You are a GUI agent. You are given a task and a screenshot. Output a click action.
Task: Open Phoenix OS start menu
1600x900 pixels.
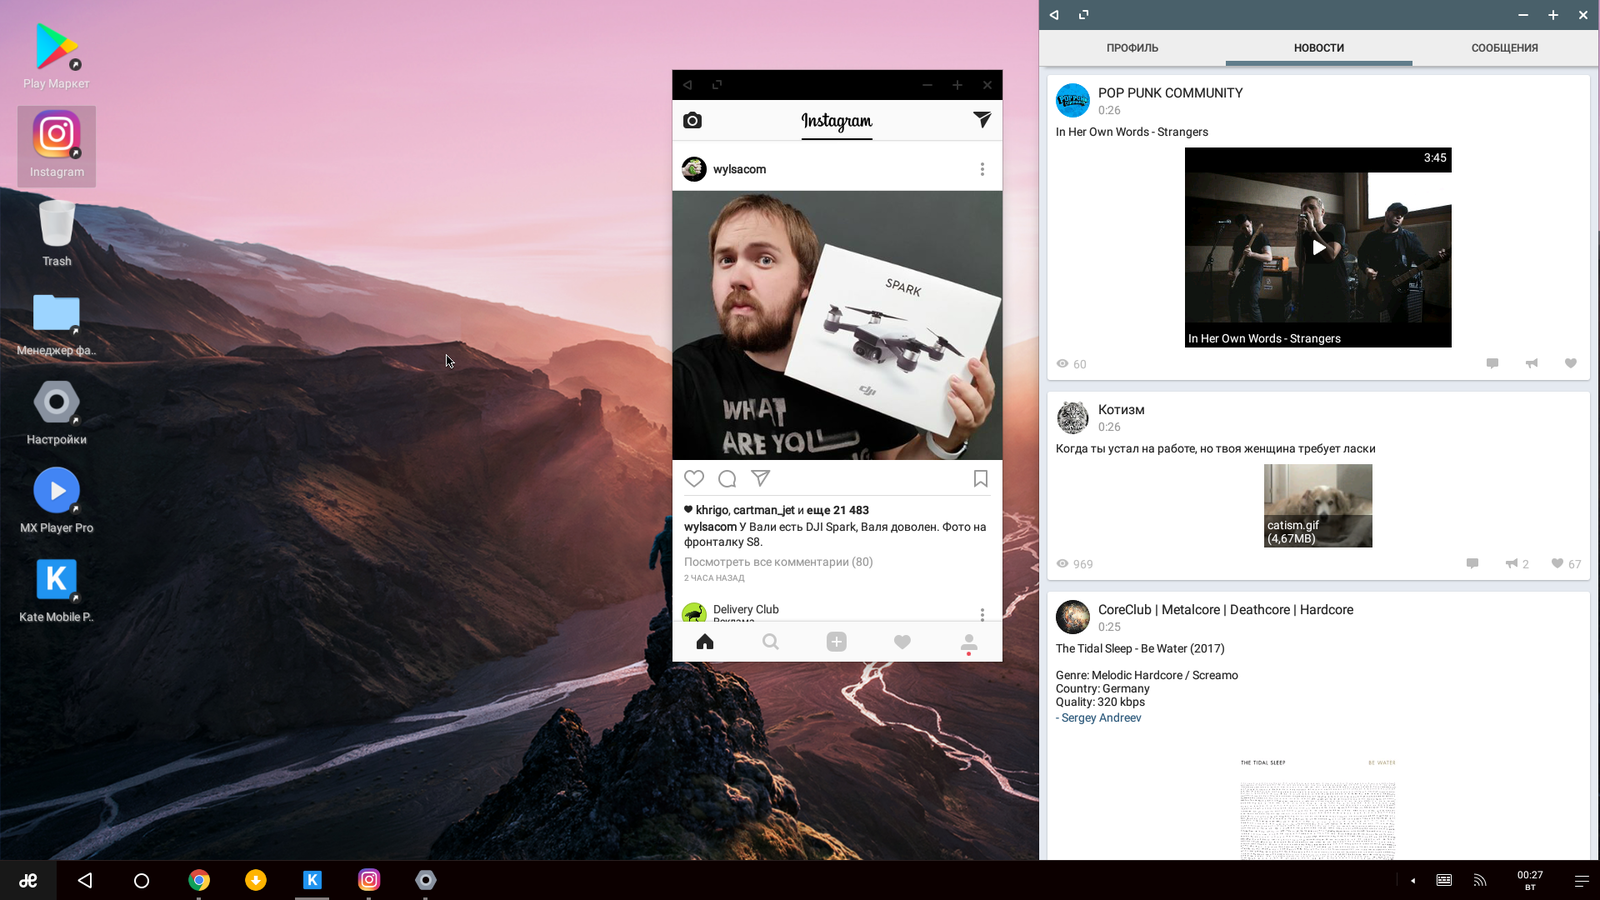coord(28,880)
